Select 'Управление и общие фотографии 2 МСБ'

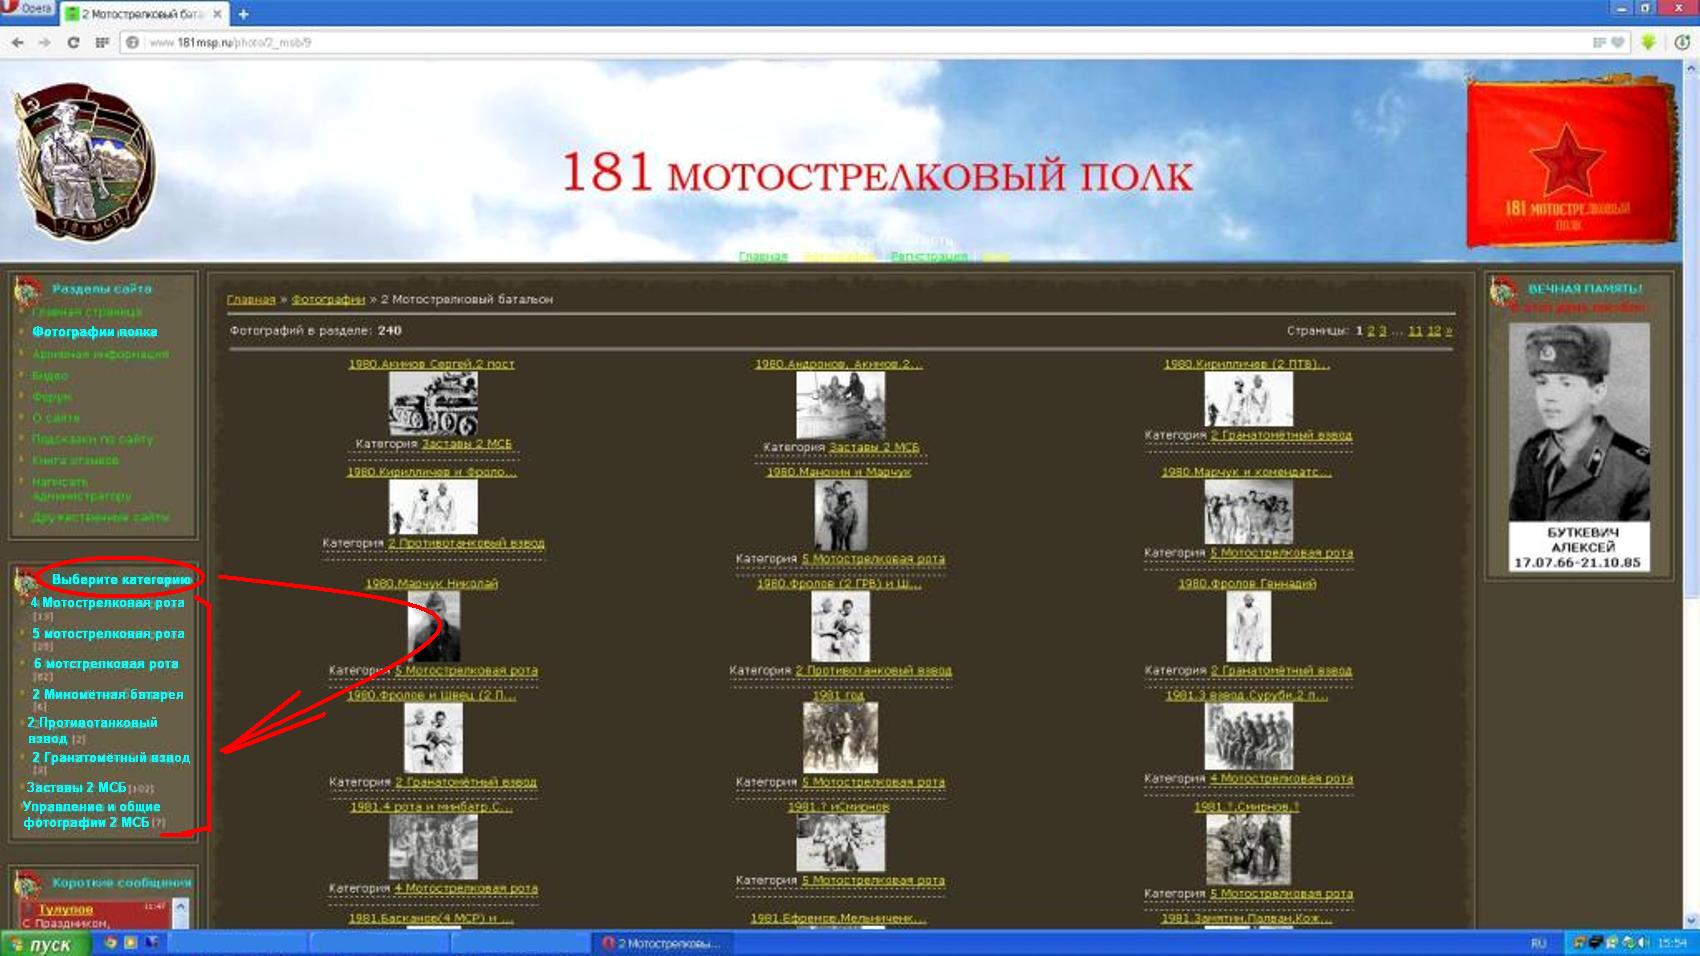tap(91, 815)
